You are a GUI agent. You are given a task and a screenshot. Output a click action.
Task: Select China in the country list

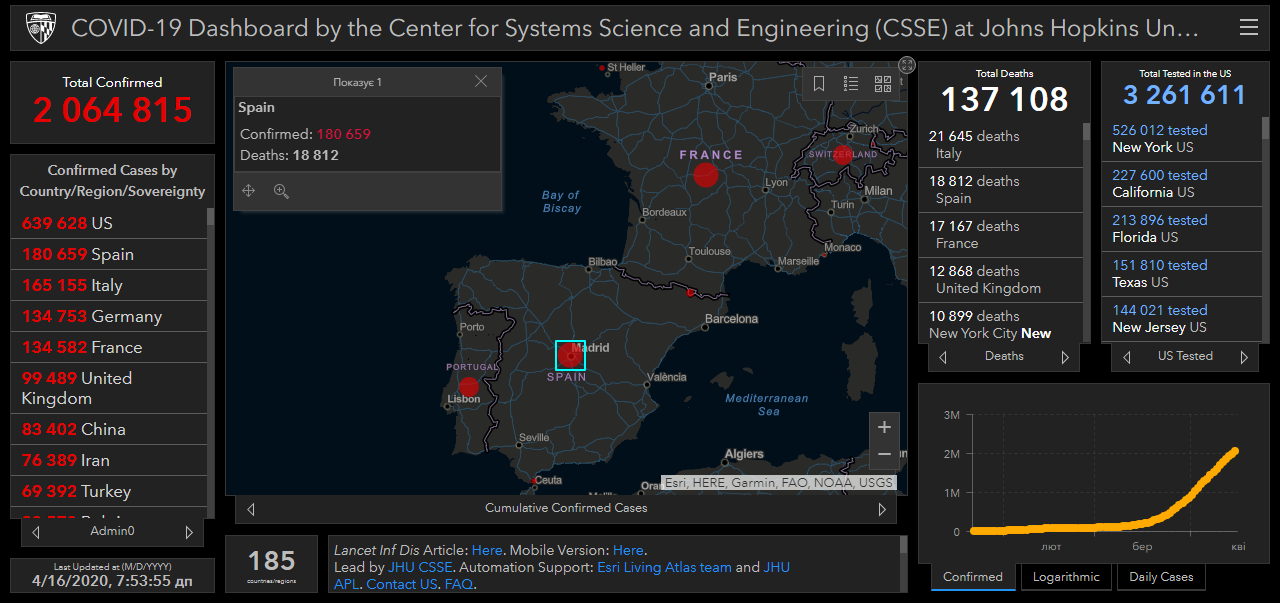[108, 429]
